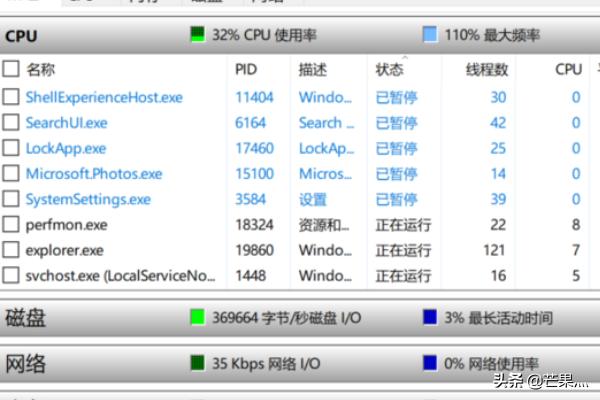Collapse the CPU section header

pyautogui.click(x=300, y=35)
